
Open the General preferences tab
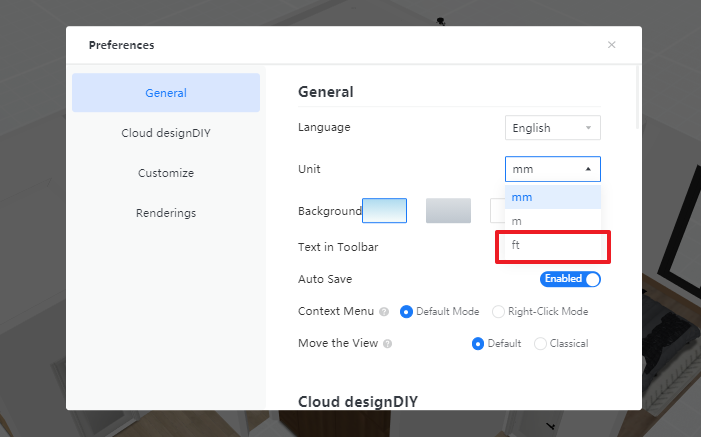tap(166, 93)
